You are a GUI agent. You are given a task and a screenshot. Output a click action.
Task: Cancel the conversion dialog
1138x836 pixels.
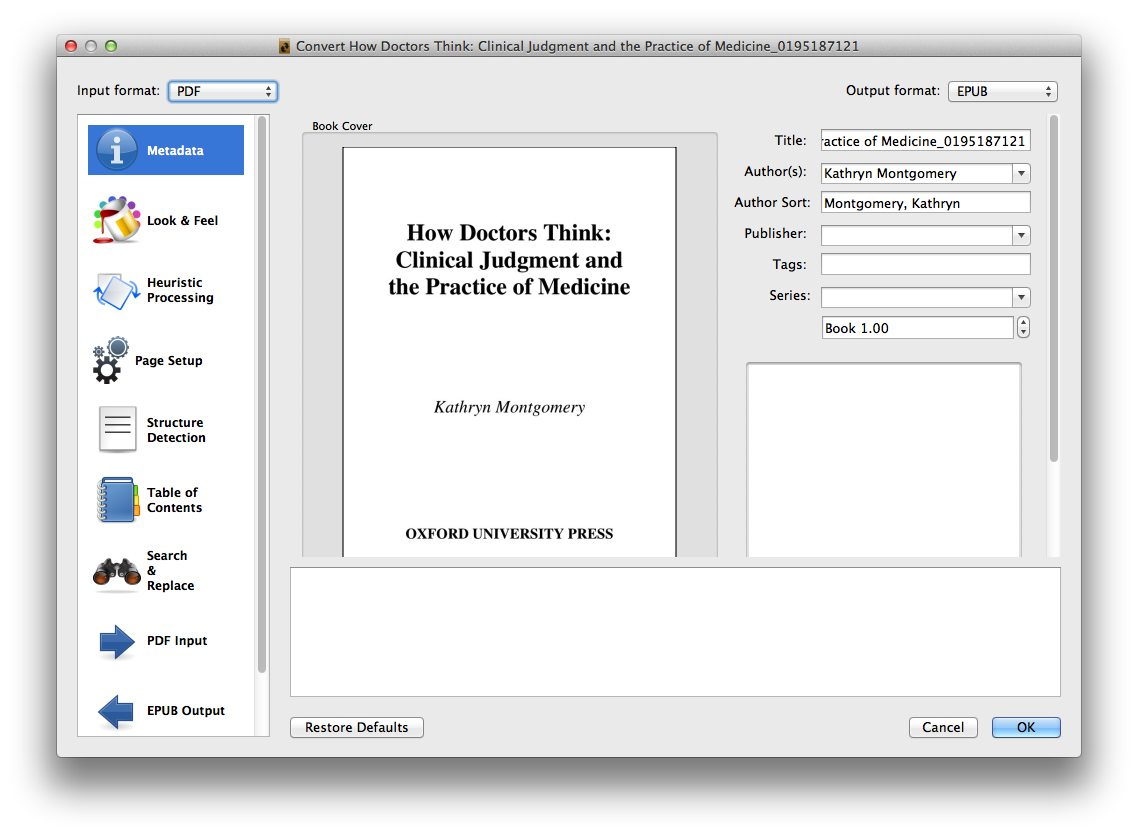point(943,727)
